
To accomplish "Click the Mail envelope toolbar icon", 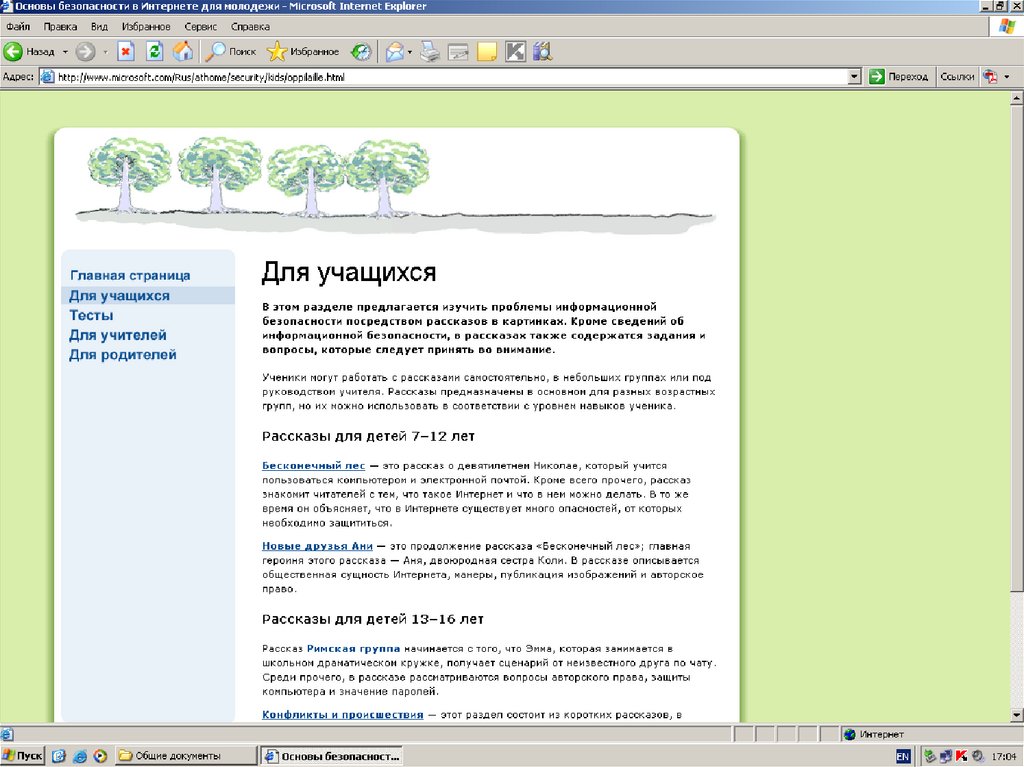I will point(395,52).
